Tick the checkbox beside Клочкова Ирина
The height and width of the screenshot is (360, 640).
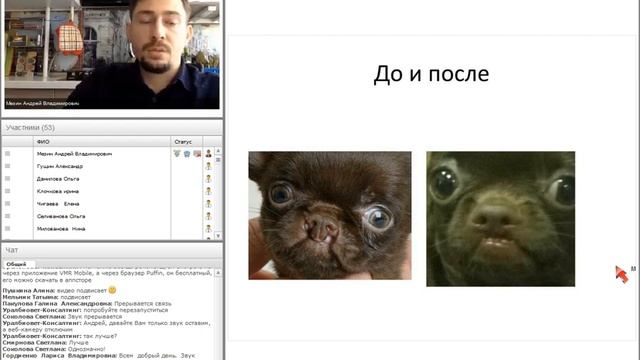coord(7,191)
